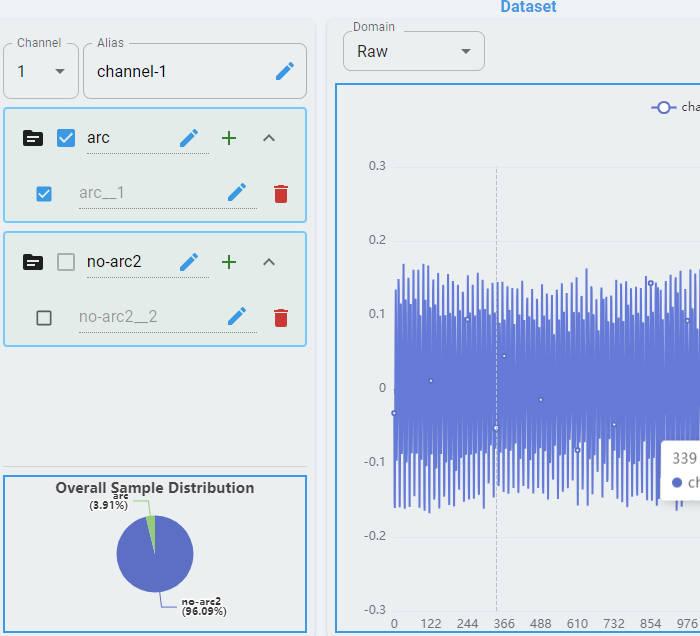Rename the no-arc2 class with pencil icon

click(x=189, y=262)
